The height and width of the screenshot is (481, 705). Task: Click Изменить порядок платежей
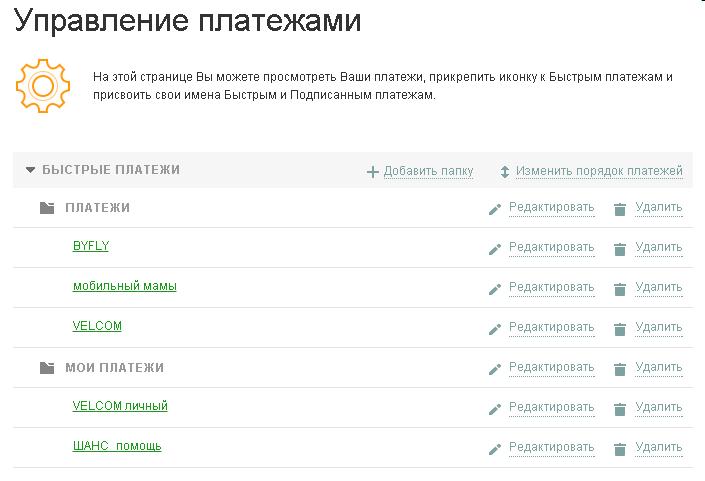click(599, 171)
